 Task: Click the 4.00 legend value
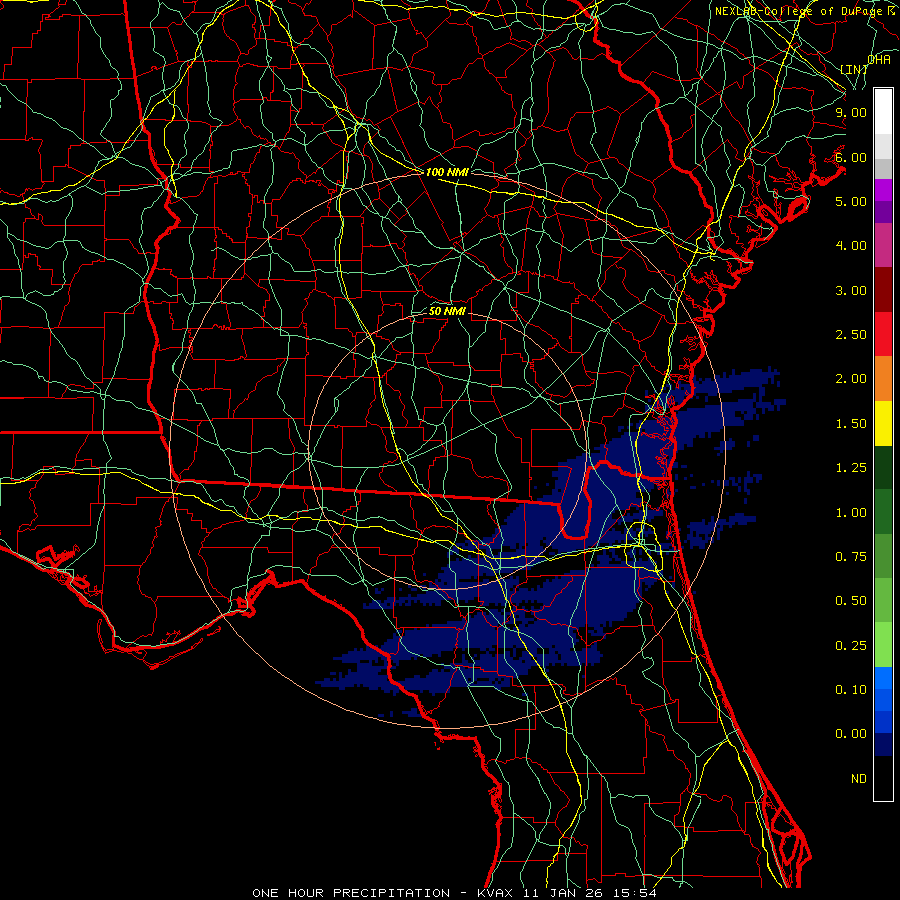851,246
